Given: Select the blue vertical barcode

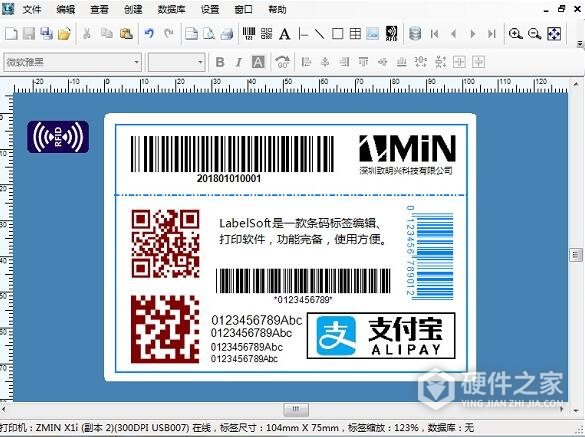Looking at the screenshot, I should point(430,252).
